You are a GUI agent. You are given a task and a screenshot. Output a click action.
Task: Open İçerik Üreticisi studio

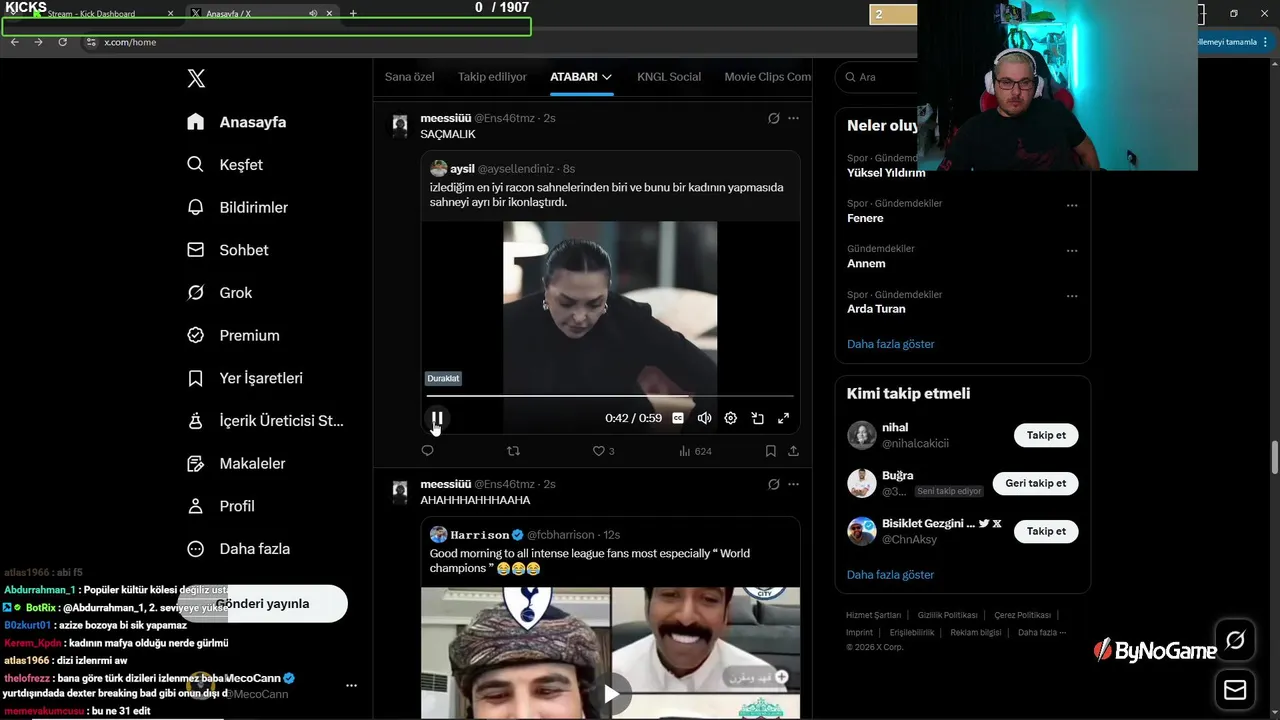point(265,421)
